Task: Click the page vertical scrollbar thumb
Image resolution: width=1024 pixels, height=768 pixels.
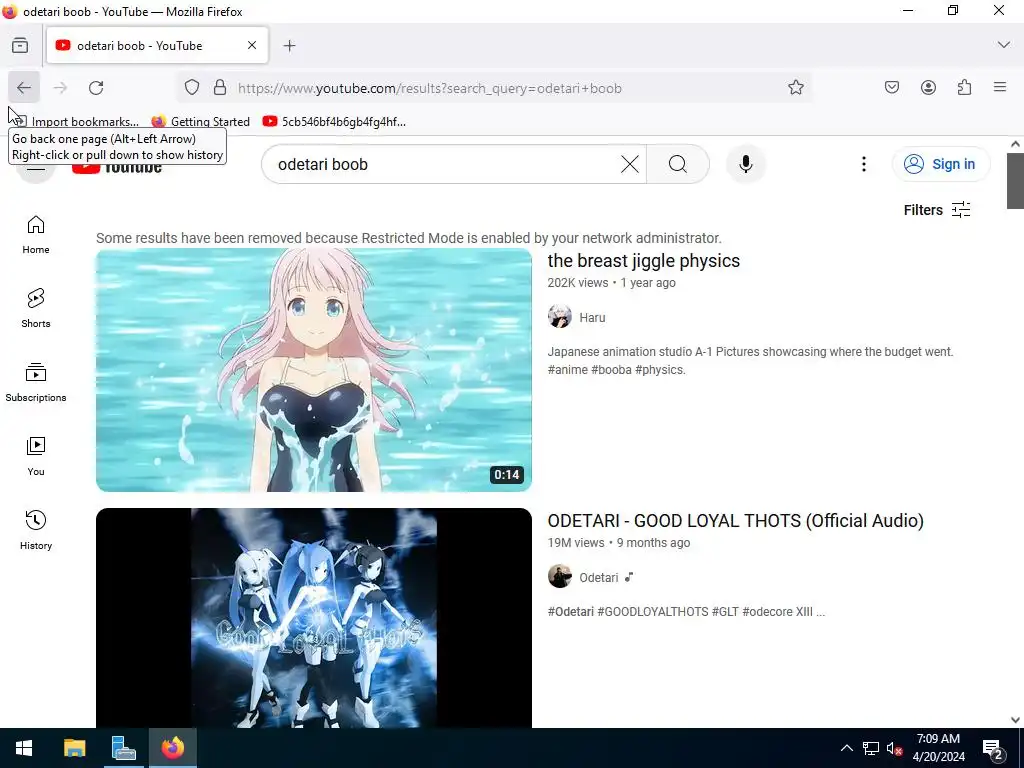Action: 1015,181
